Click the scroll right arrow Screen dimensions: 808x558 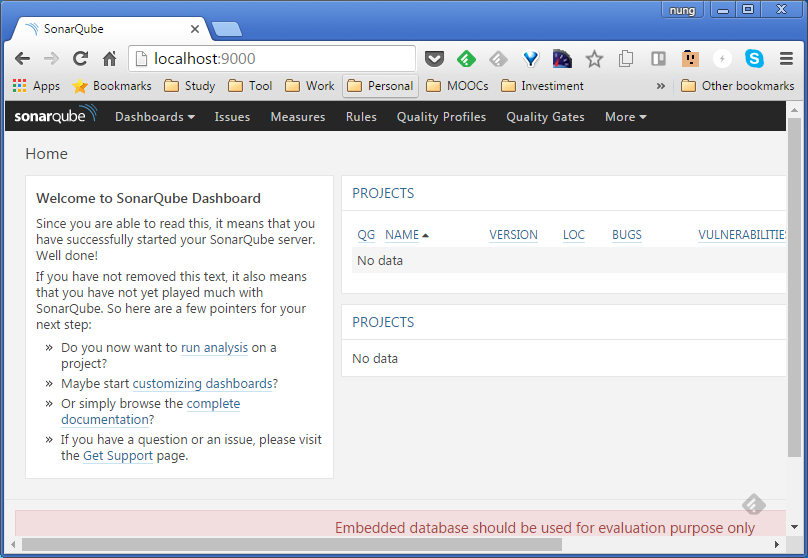[x=777, y=544]
